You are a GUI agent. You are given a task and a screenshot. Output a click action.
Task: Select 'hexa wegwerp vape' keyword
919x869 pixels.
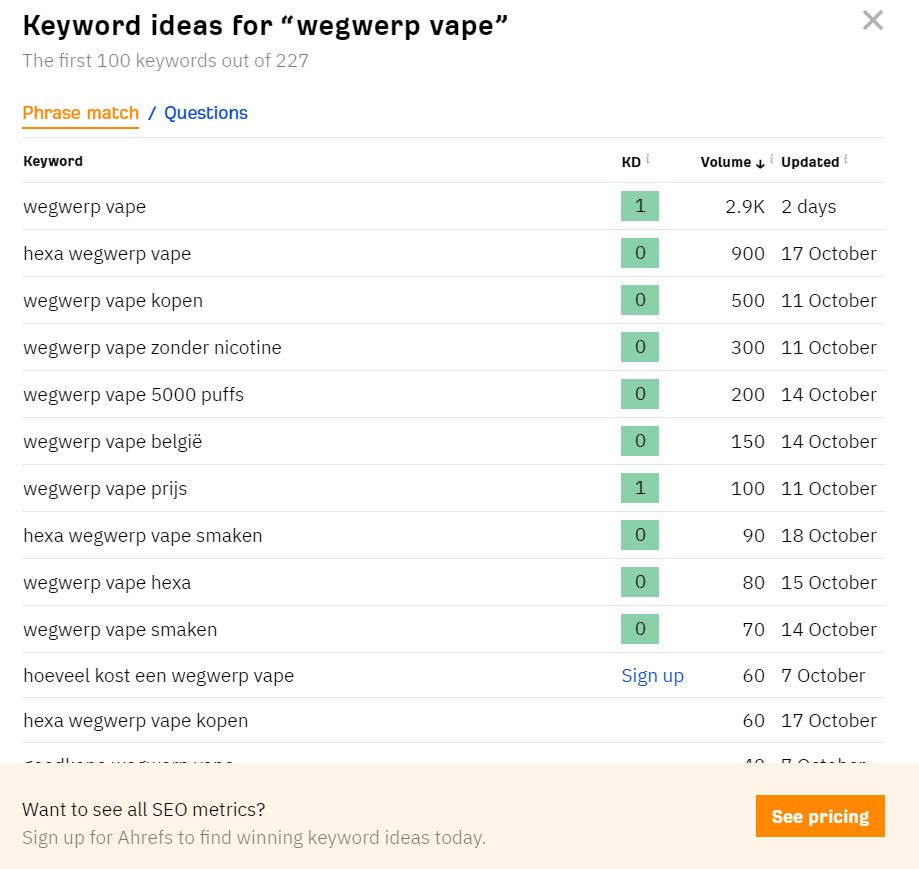(107, 254)
